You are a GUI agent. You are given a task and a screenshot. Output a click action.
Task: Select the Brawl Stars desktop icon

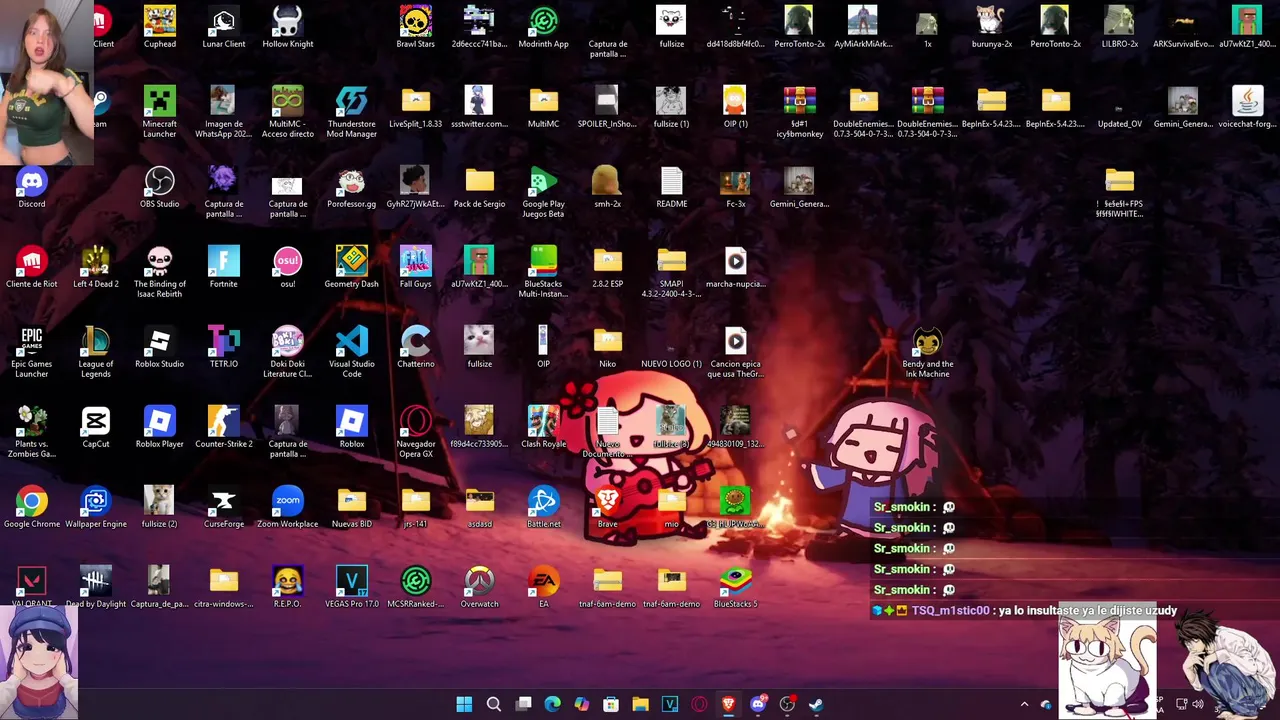[x=416, y=27]
